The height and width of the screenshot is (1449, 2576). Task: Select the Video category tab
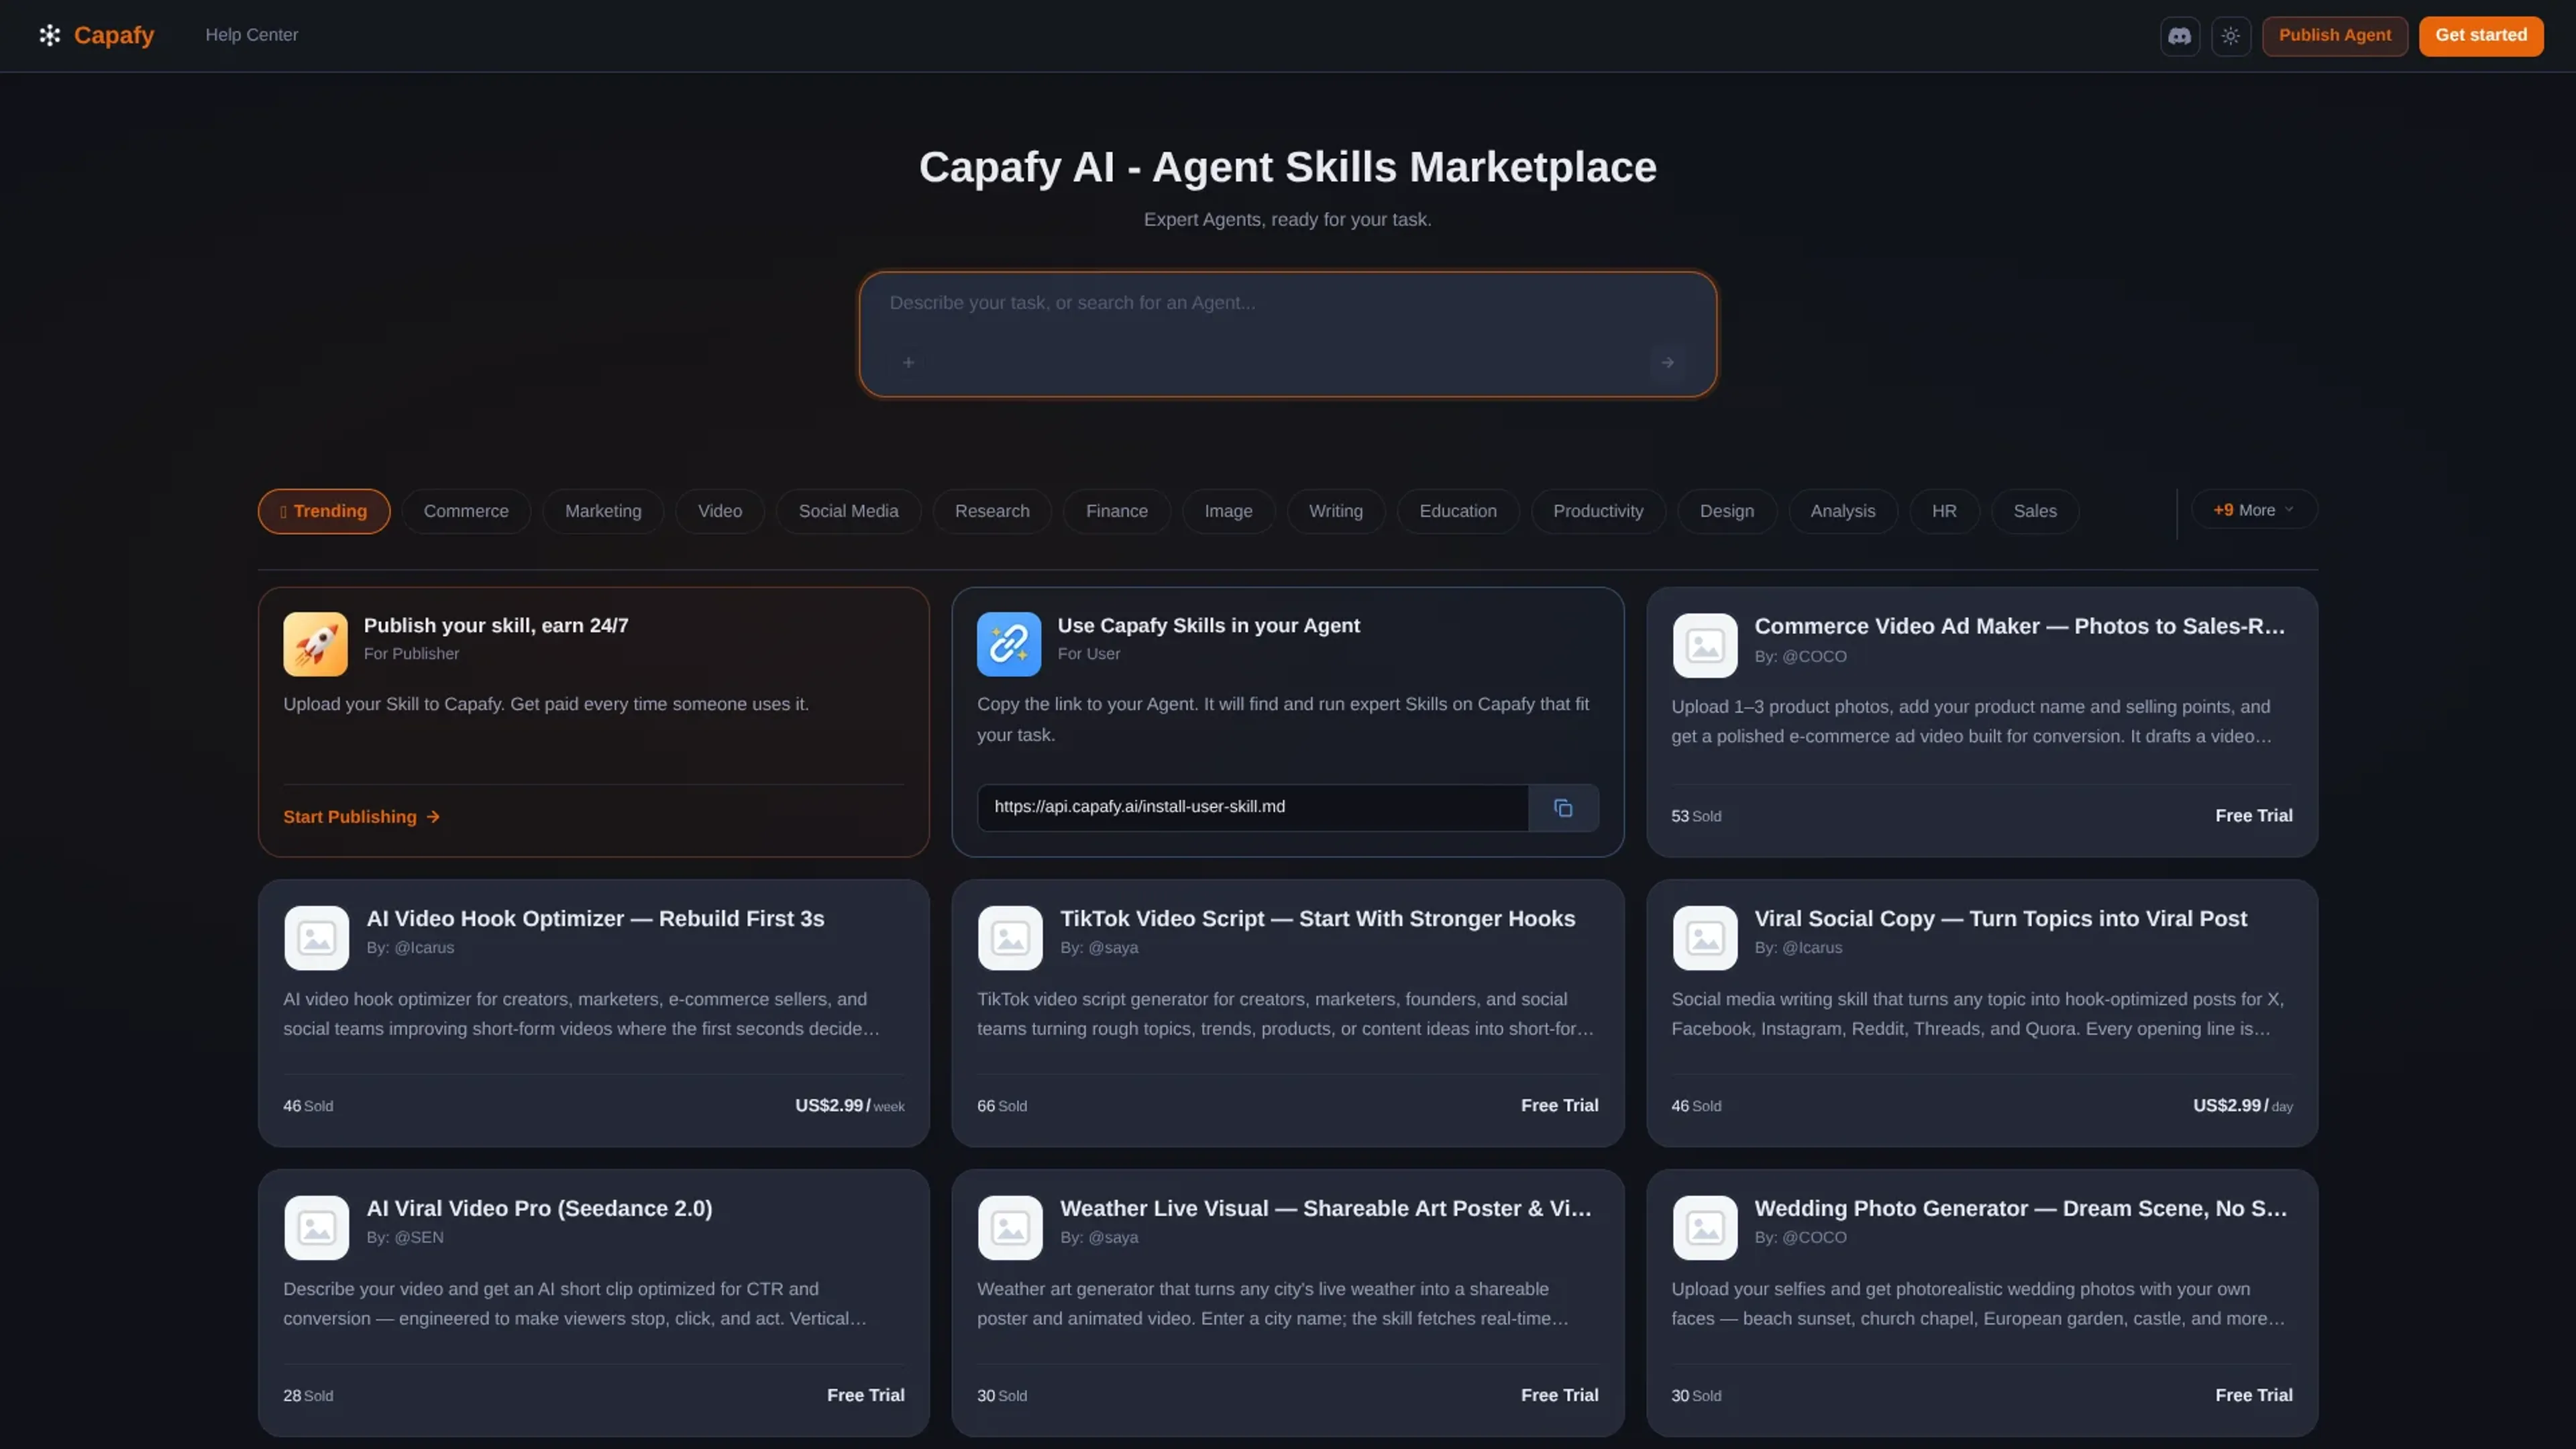click(x=720, y=511)
